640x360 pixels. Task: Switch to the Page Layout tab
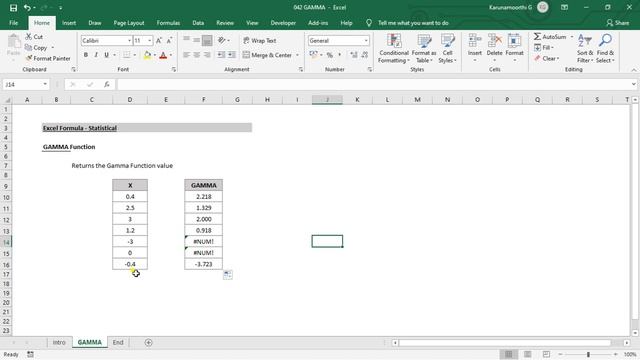point(129,23)
